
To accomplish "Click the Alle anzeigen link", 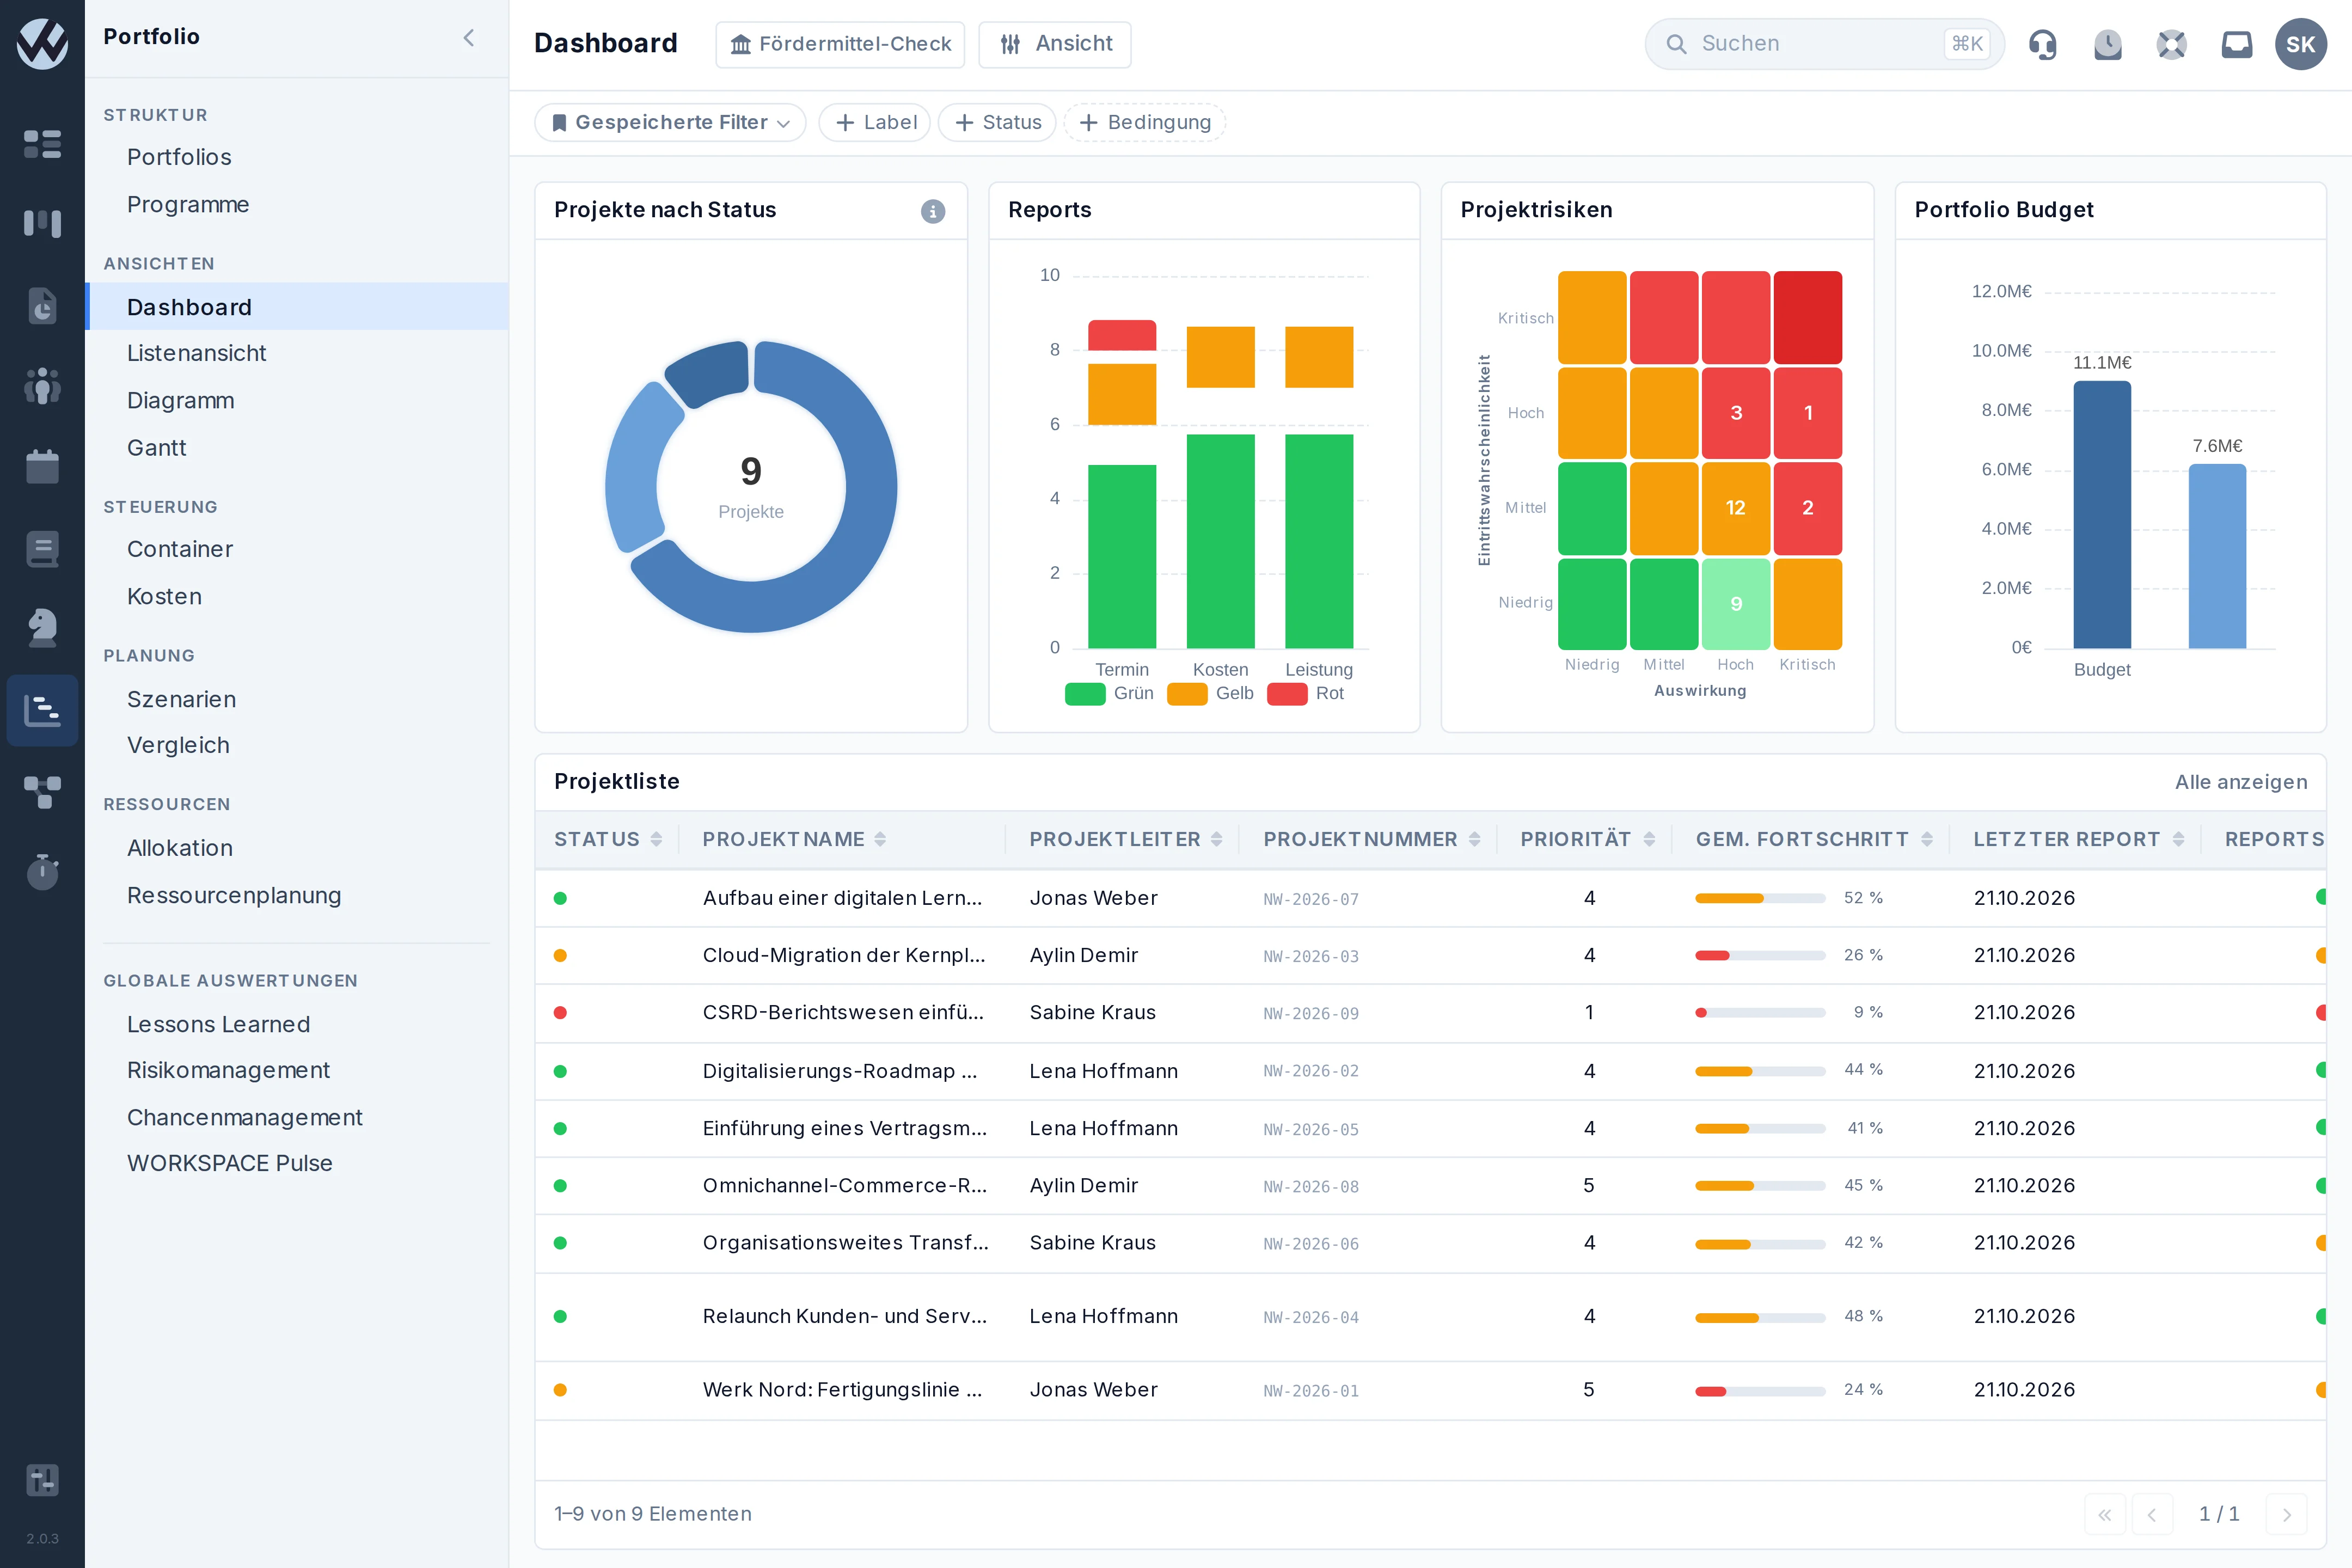I will point(2241,782).
